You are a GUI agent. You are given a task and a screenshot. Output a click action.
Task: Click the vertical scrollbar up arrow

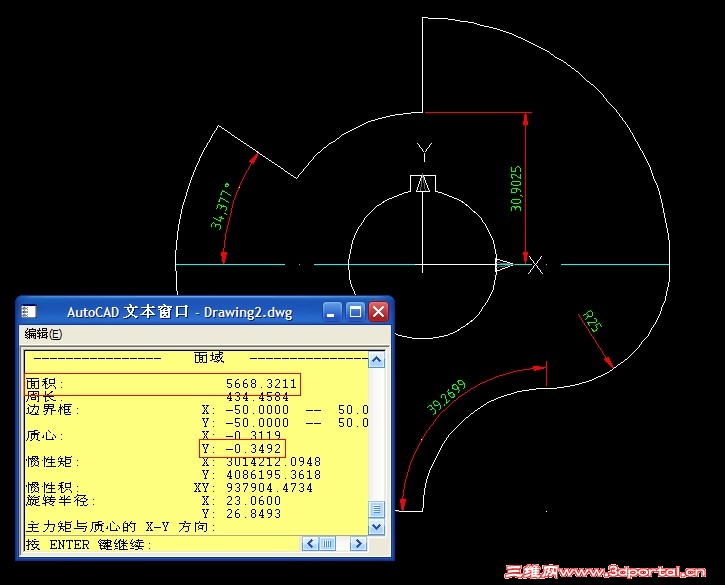[376, 360]
